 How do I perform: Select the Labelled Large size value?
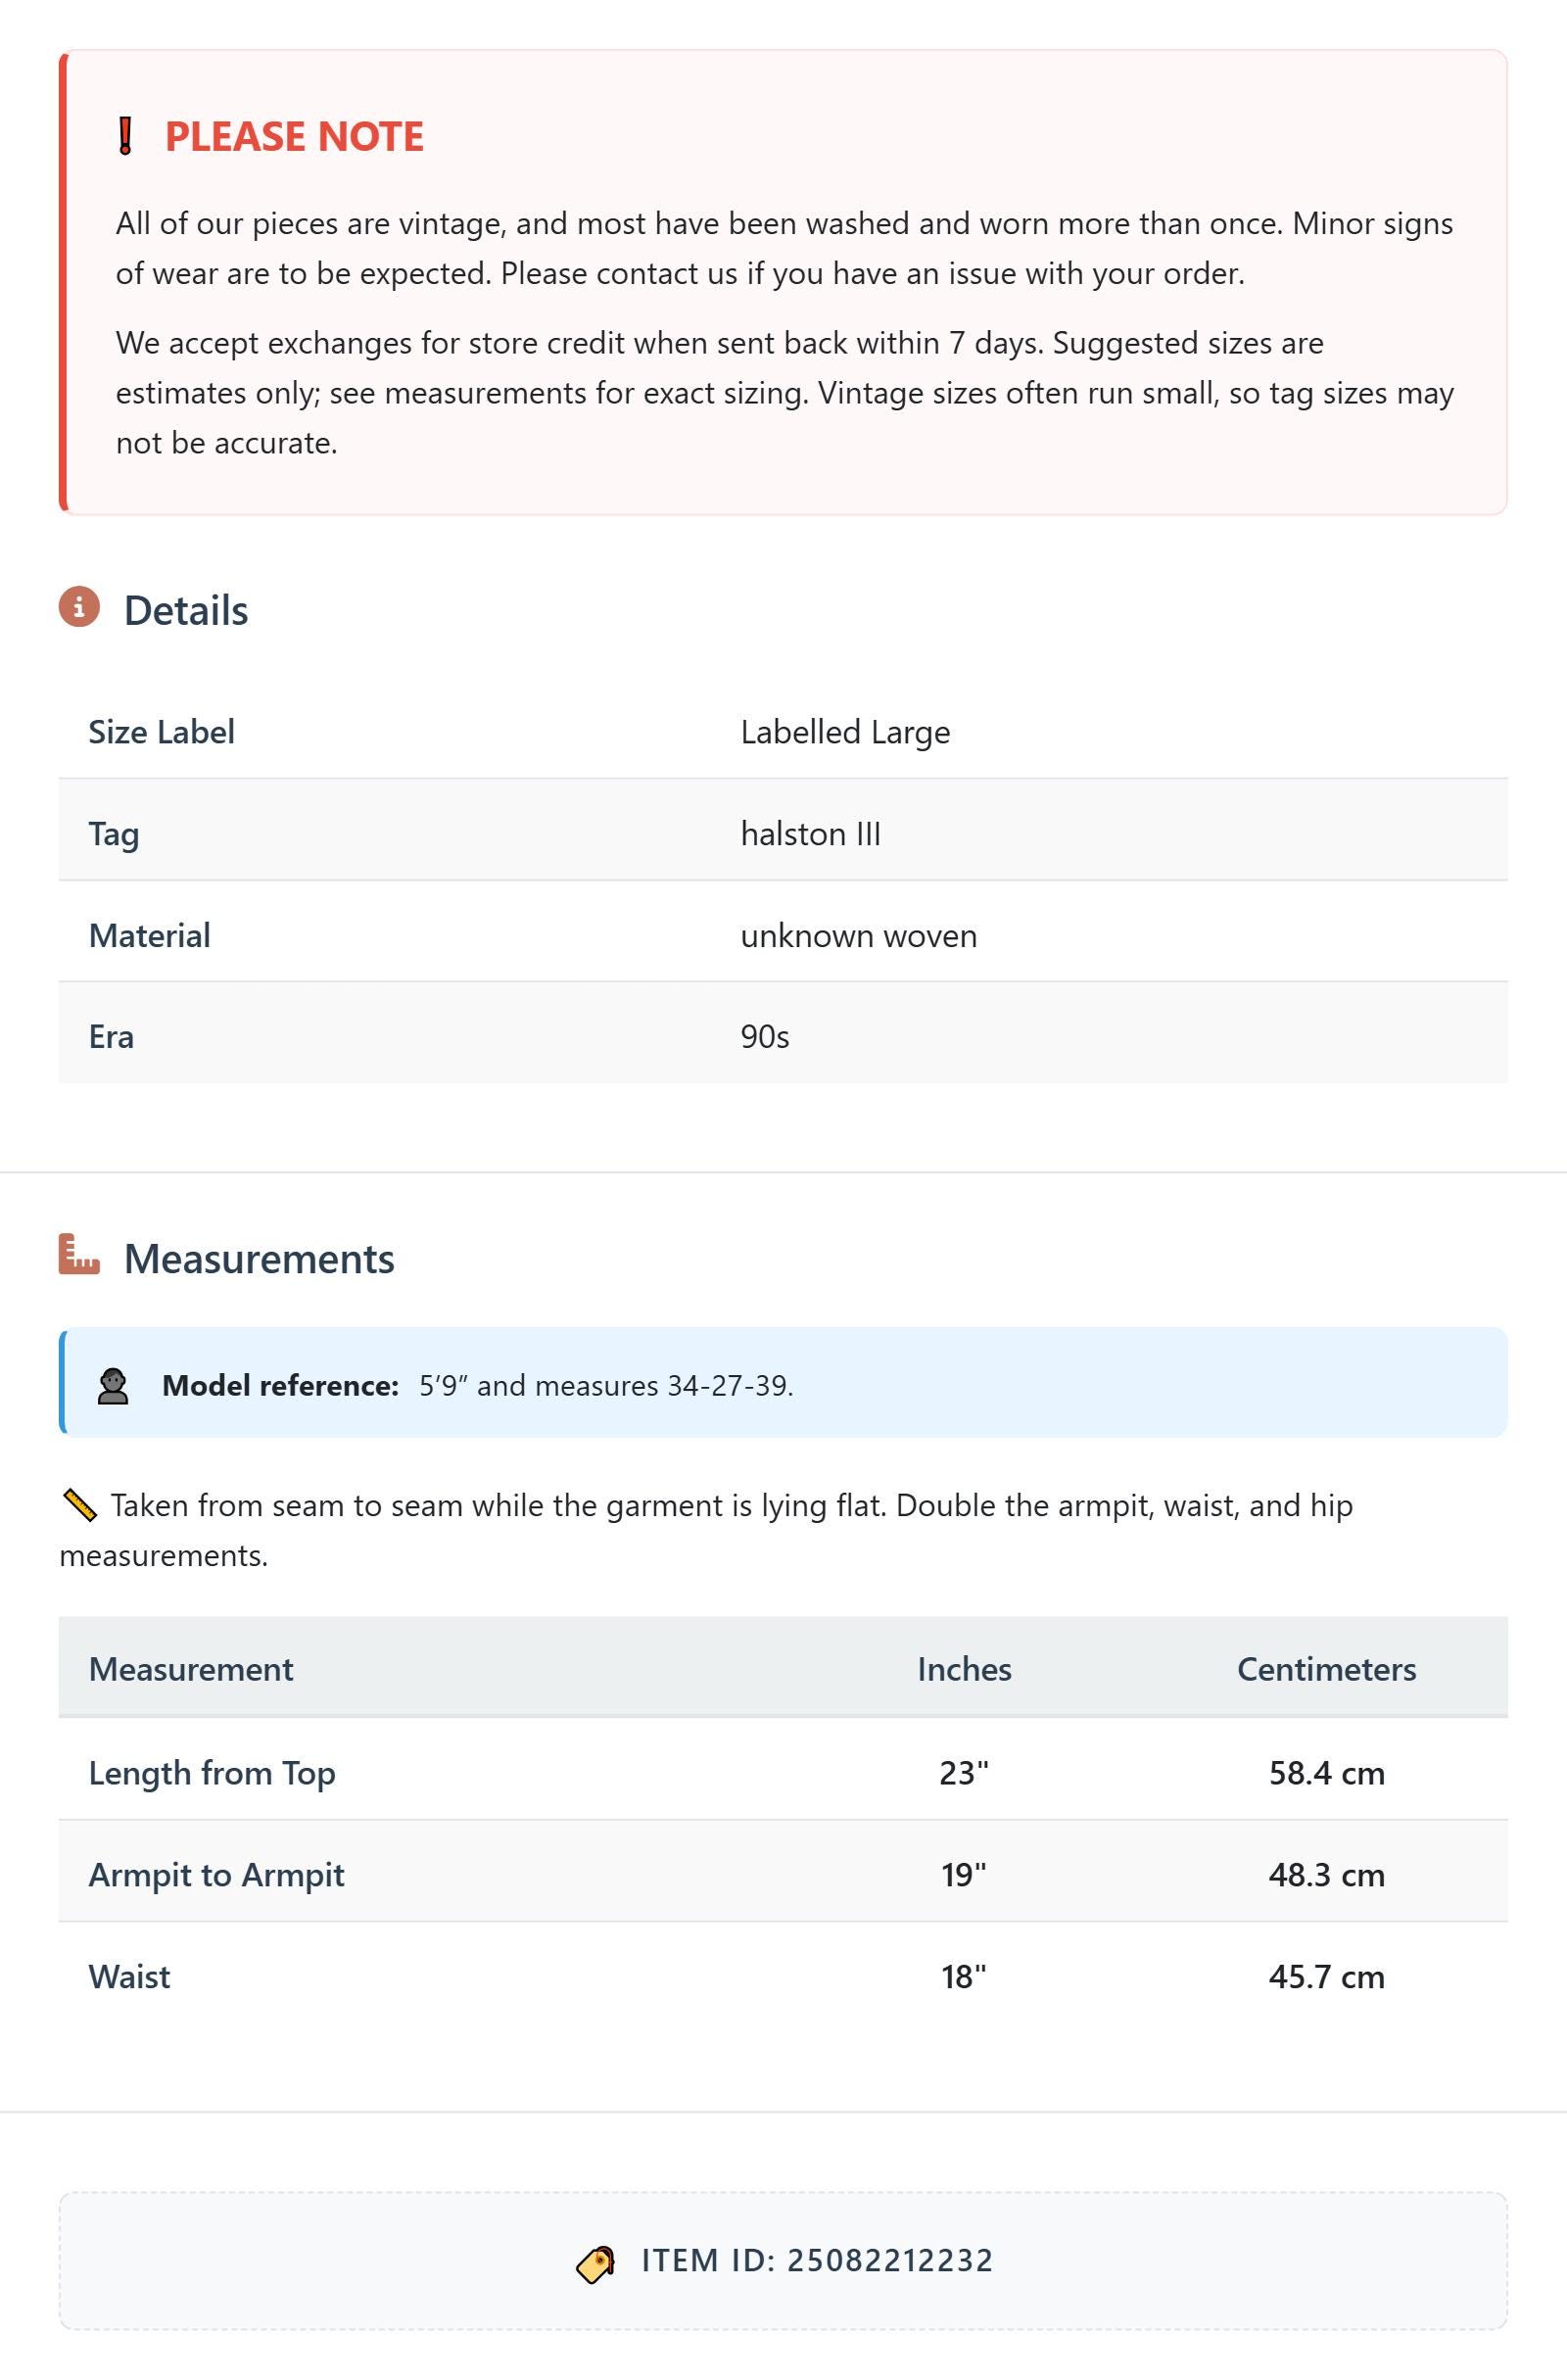pyautogui.click(x=845, y=732)
